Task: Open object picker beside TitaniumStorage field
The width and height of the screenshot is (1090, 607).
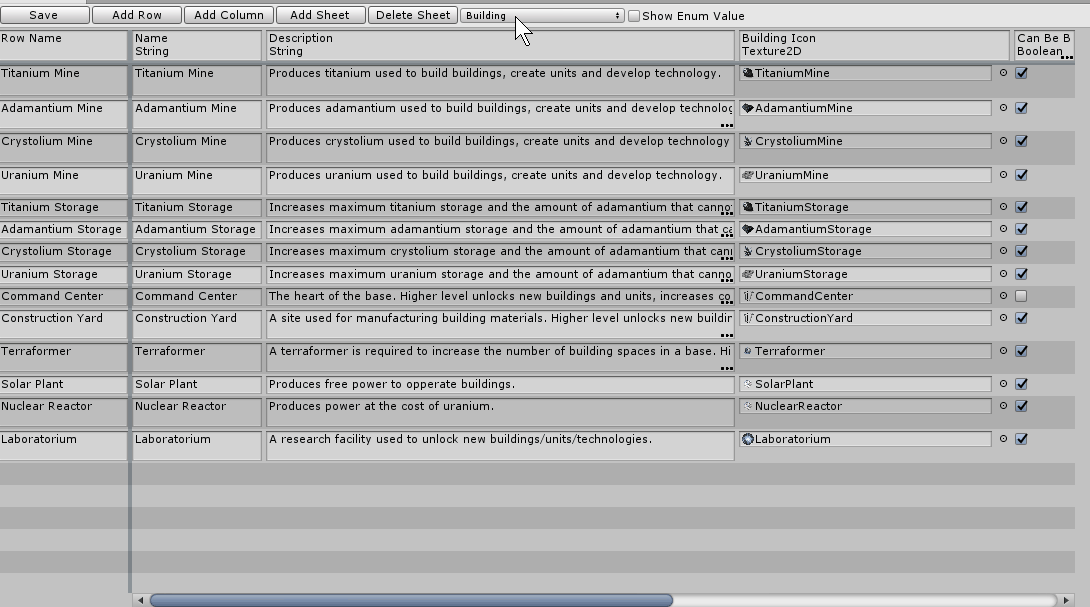Action: [1003, 207]
